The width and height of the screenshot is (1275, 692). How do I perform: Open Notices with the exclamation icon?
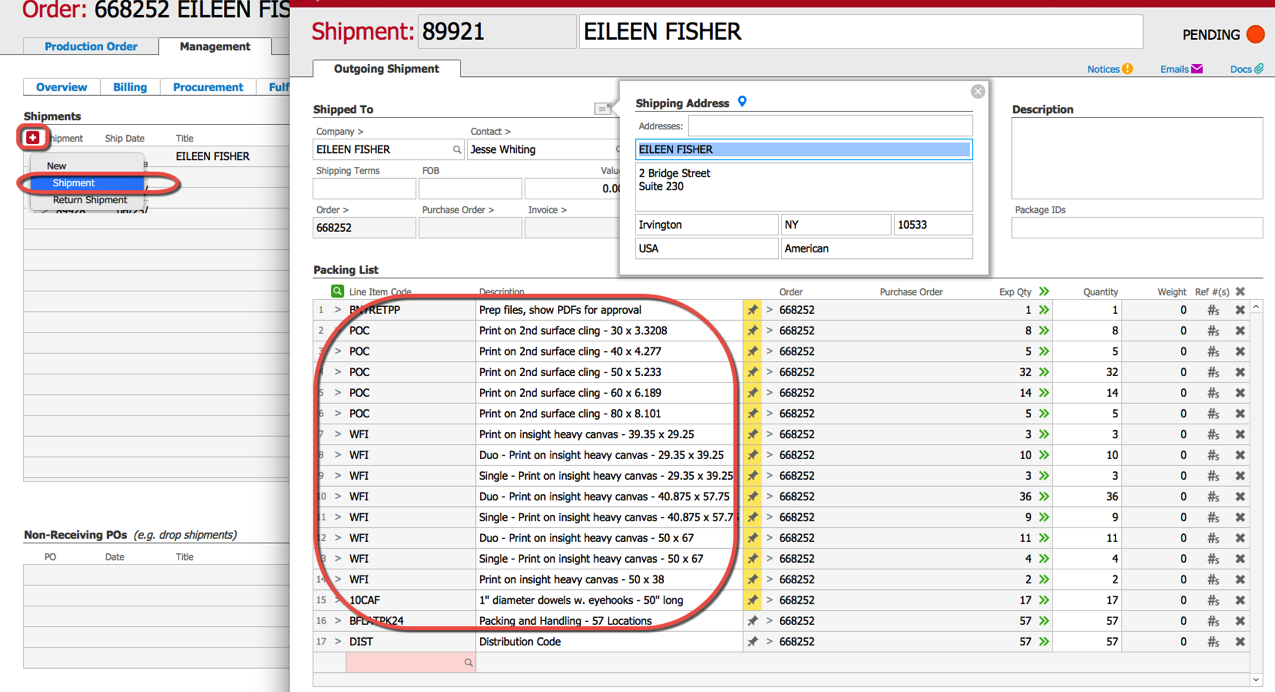coord(1127,69)
